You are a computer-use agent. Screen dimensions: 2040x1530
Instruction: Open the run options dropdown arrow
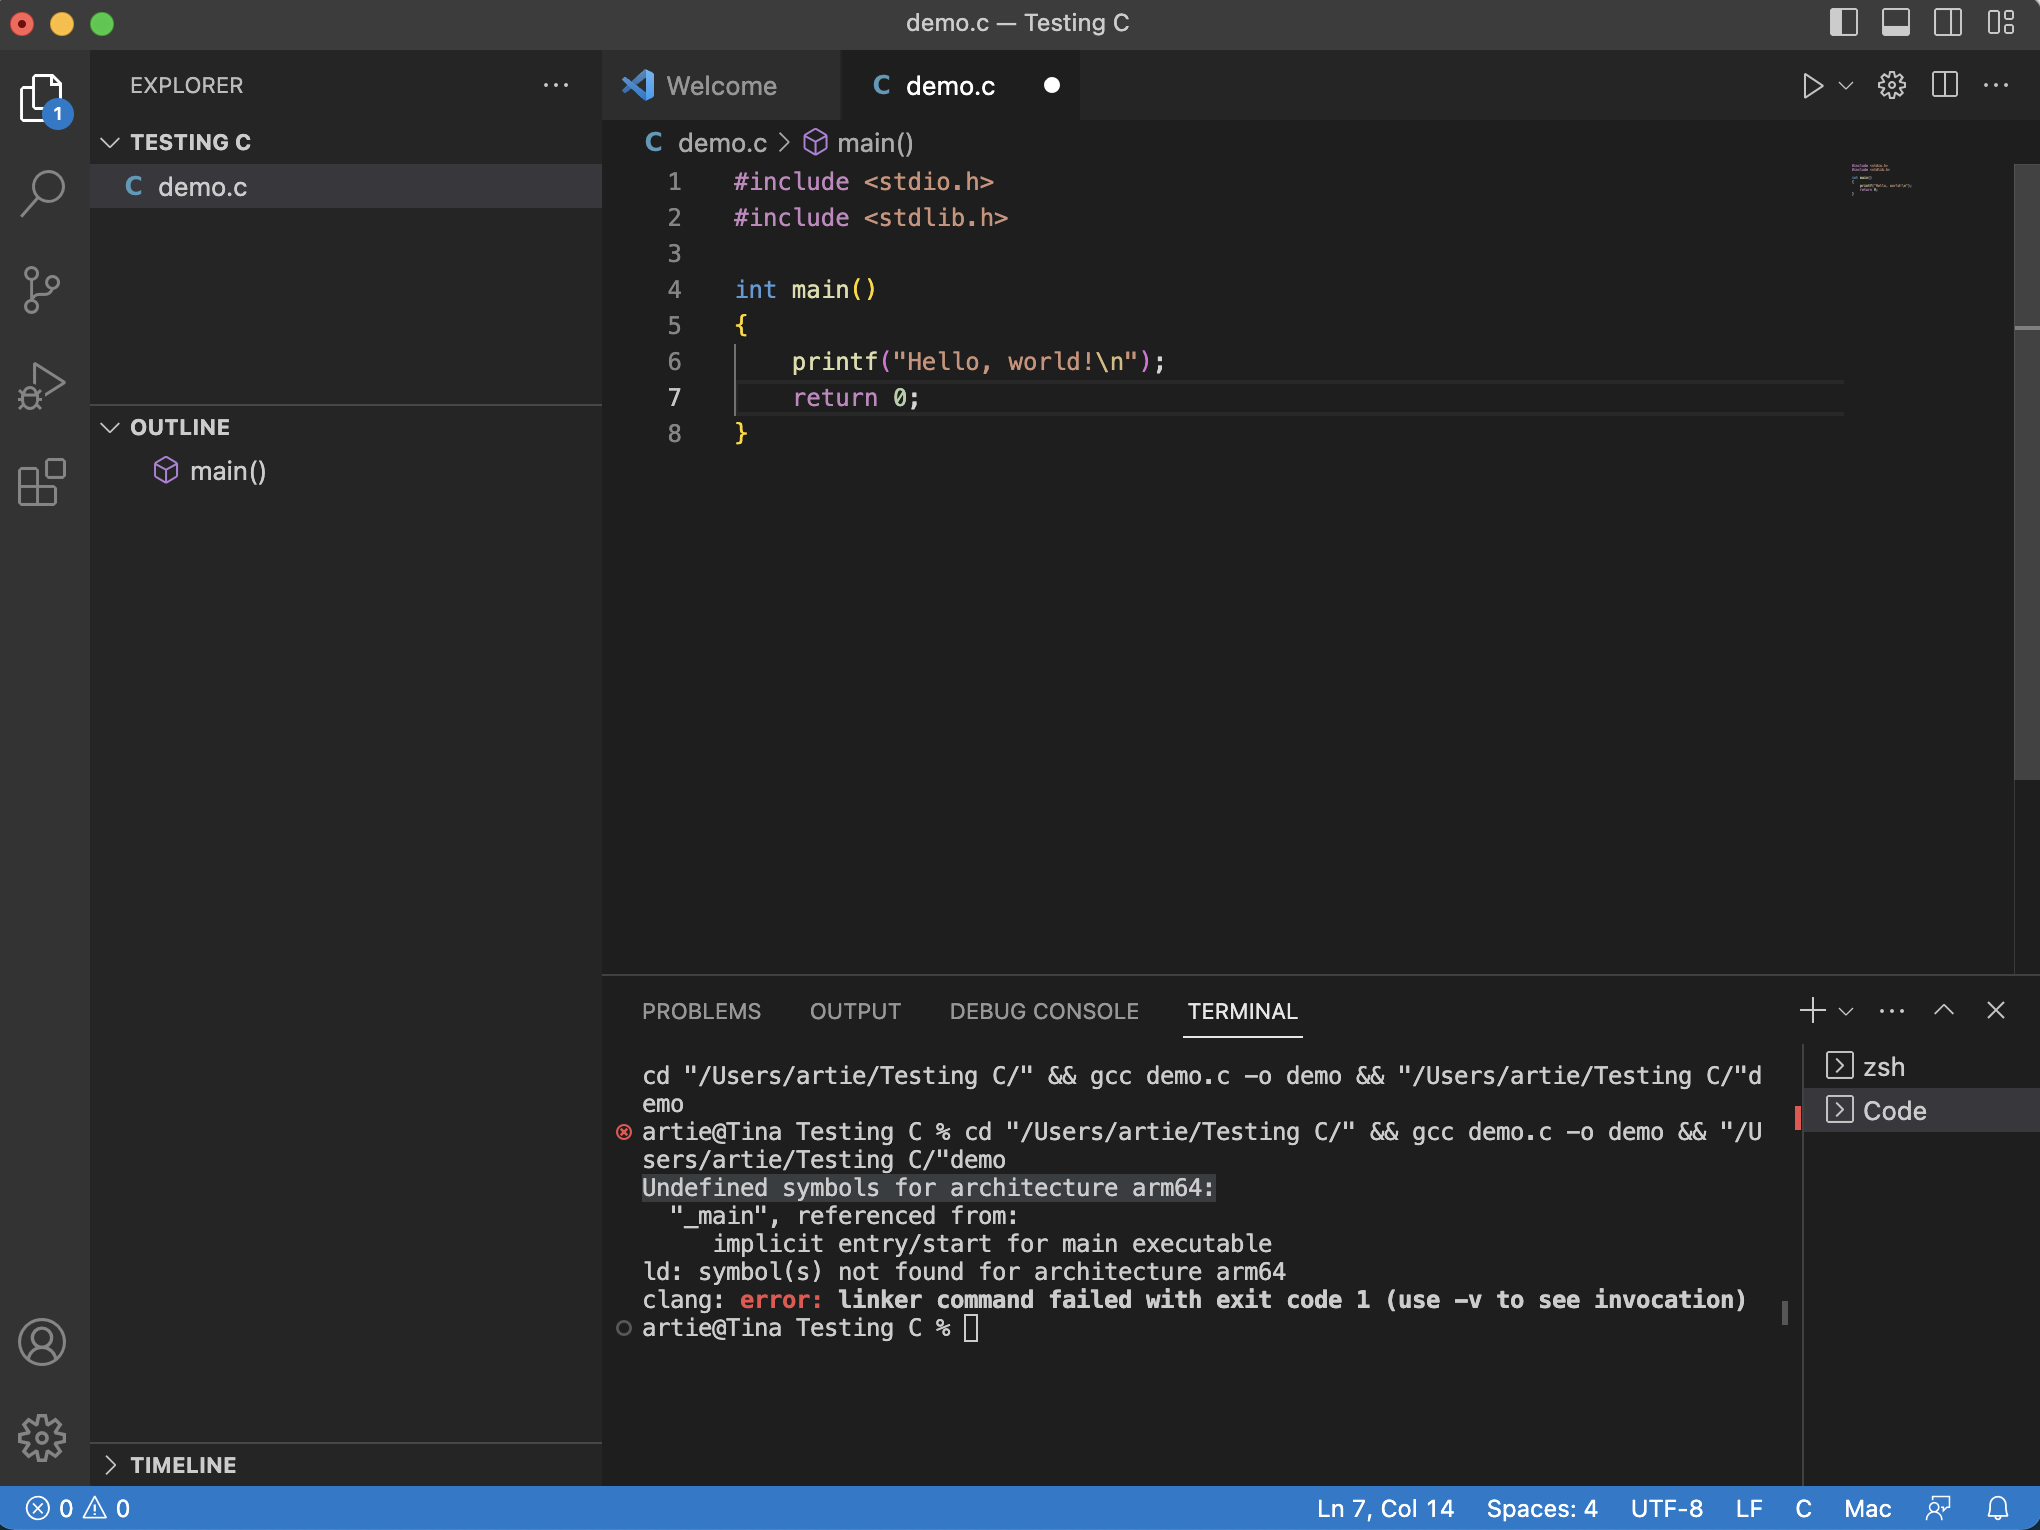point(1846,86)
